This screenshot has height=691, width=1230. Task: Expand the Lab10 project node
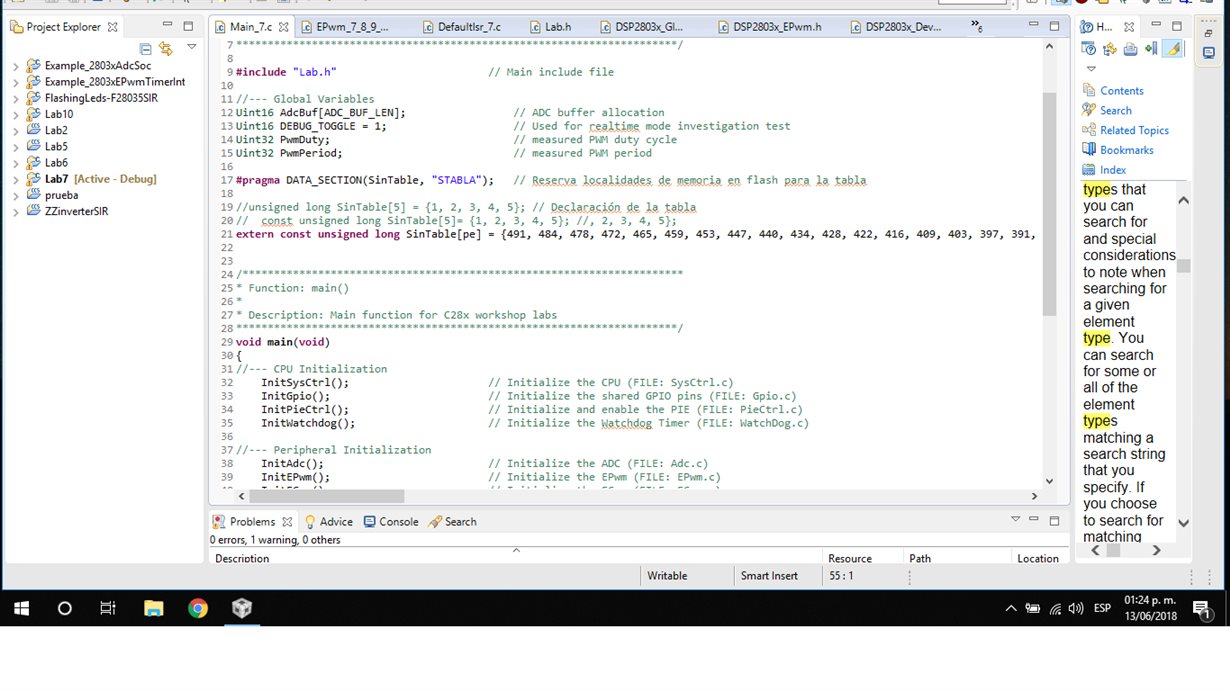point(15,114)
